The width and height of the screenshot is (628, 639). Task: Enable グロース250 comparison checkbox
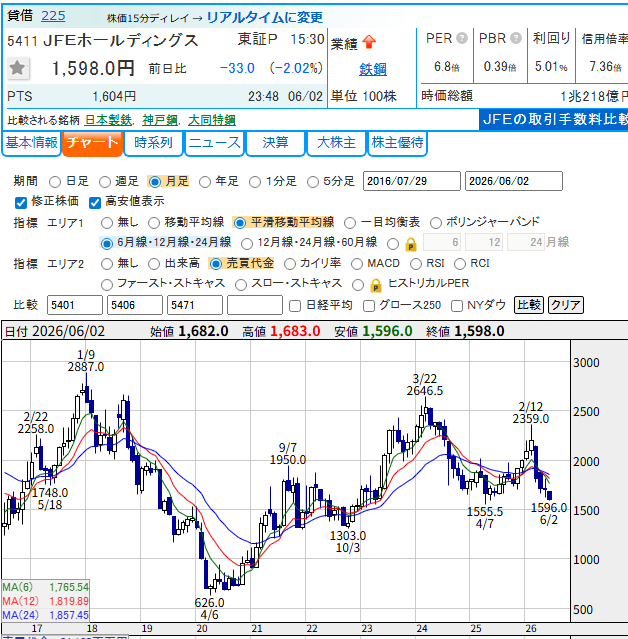(369, 306)
